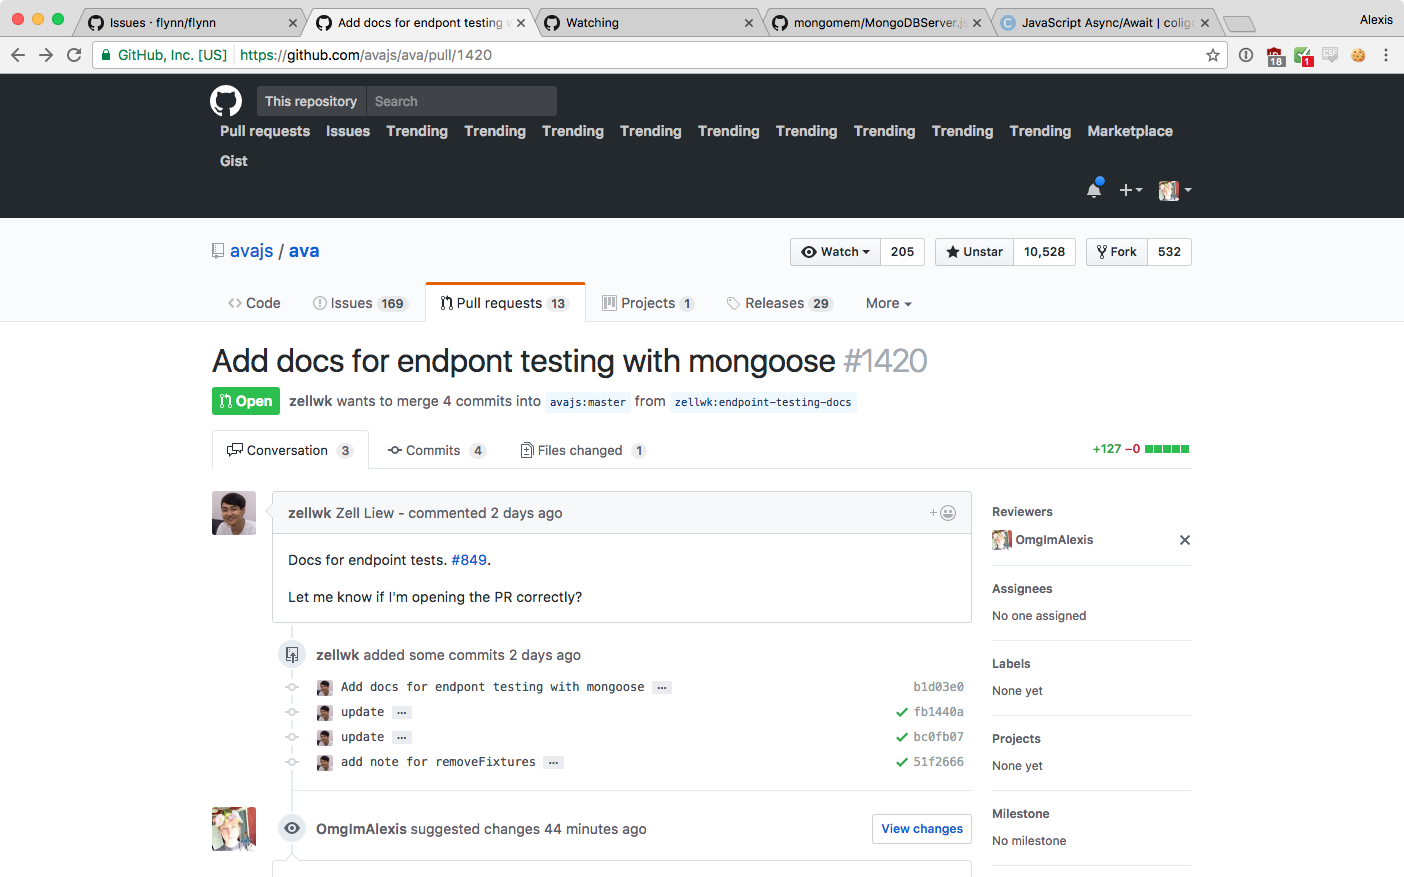Click the repository book icon beside avajs/ava
1404x877 pixels.
pyautogui.click(x=218, y=250)
